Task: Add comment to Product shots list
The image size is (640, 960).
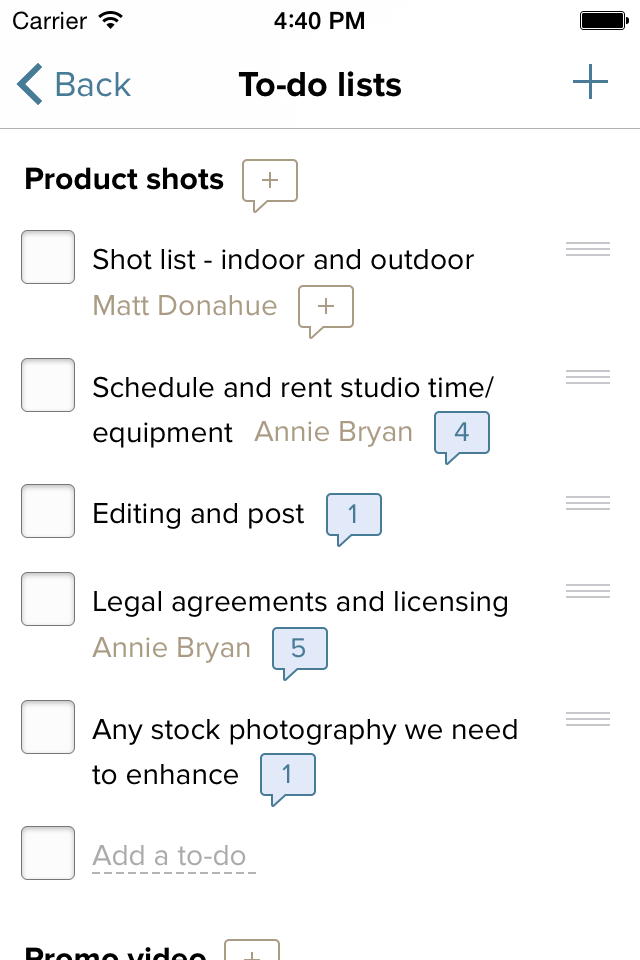Action: (x=270, y=181)
